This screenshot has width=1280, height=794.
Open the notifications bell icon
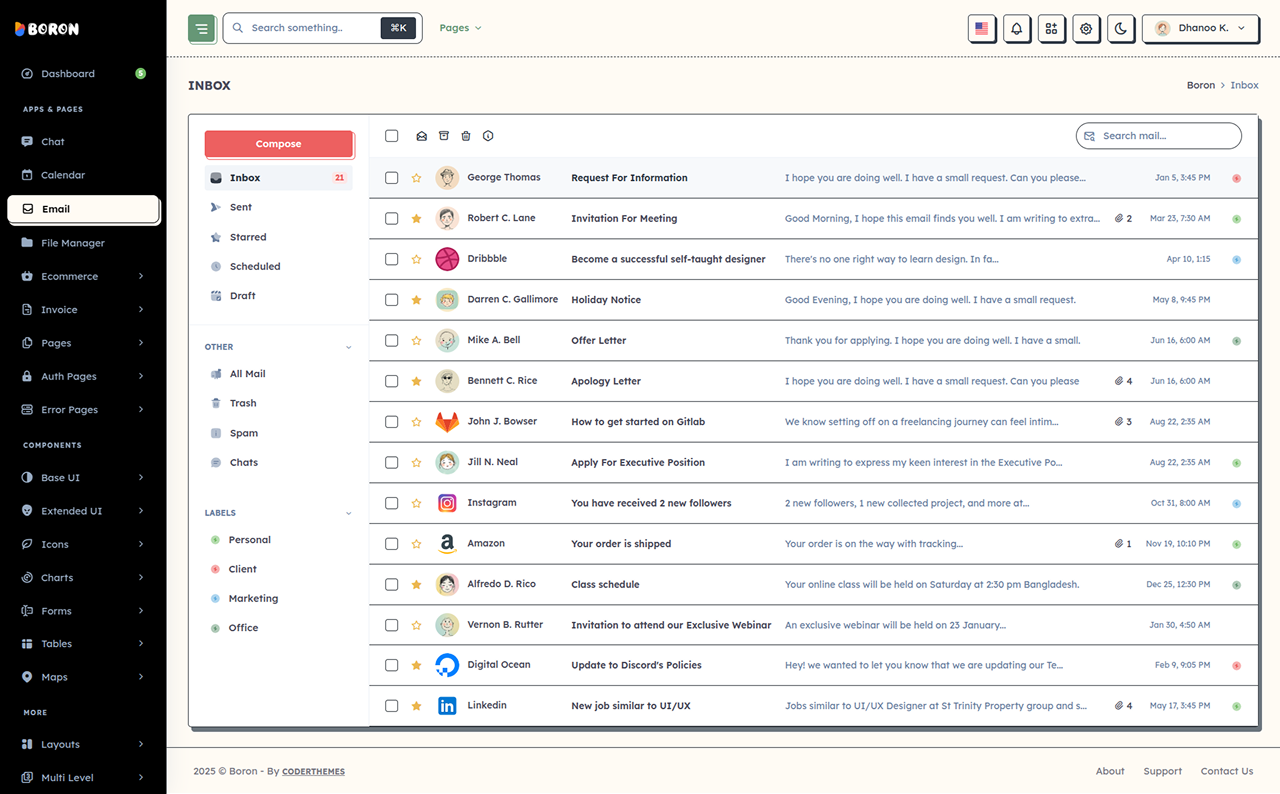coord(1016,28)
